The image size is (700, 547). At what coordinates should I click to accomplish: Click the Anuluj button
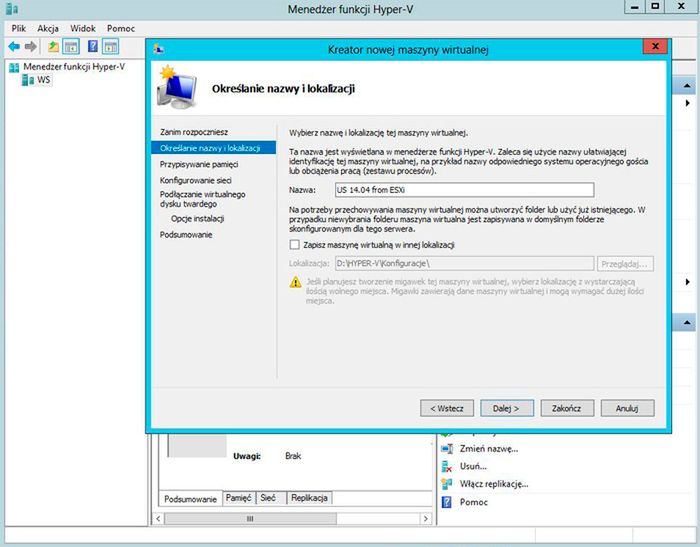click(x=627, y=408)
